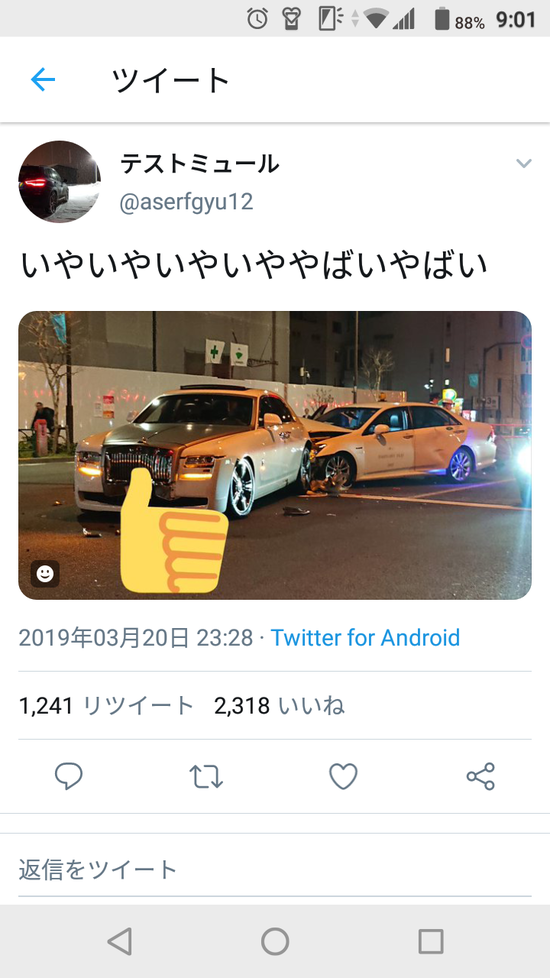Tap the 返信をツイート reply field
Viewport: 550px width, 978px height.
pyautogui.click(x=275, y=869)
